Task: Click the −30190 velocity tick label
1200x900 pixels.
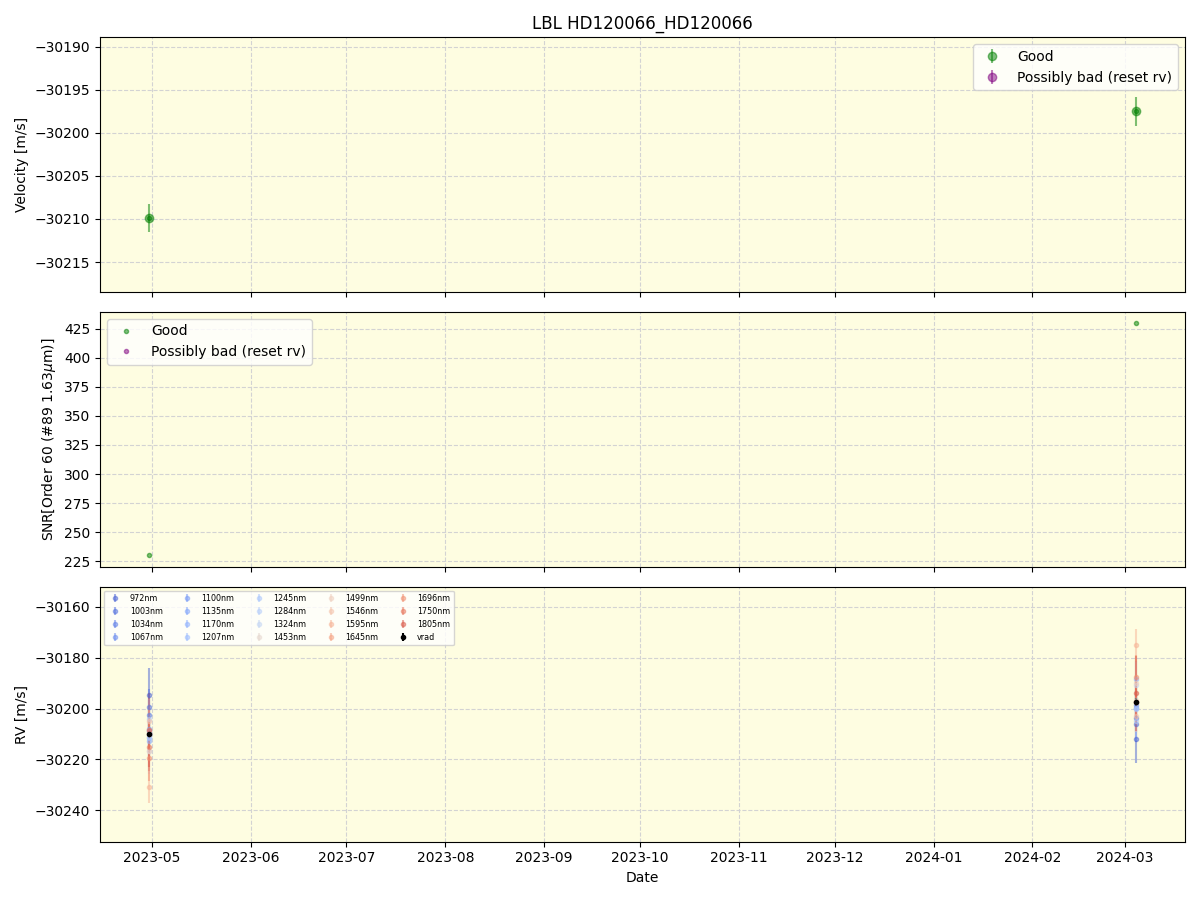Action: pyautogui.click(x=64, y=47)
